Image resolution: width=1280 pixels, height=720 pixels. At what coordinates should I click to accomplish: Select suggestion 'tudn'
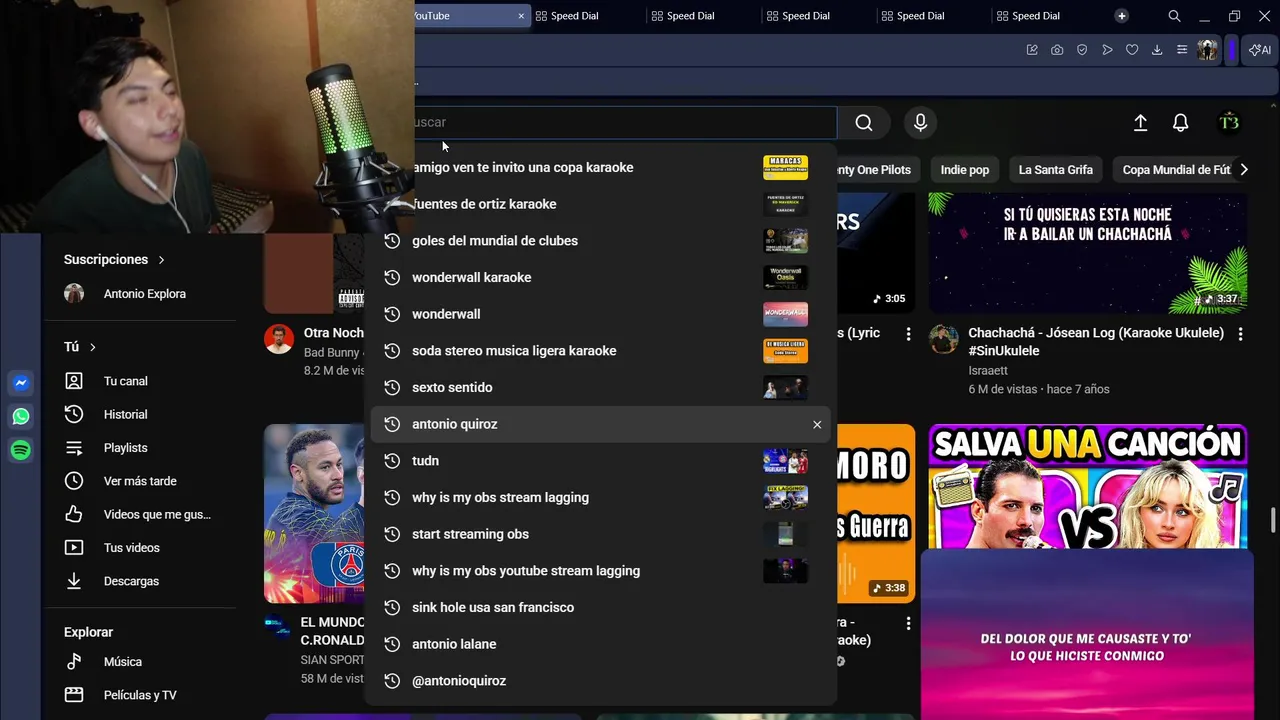(603, 461)
